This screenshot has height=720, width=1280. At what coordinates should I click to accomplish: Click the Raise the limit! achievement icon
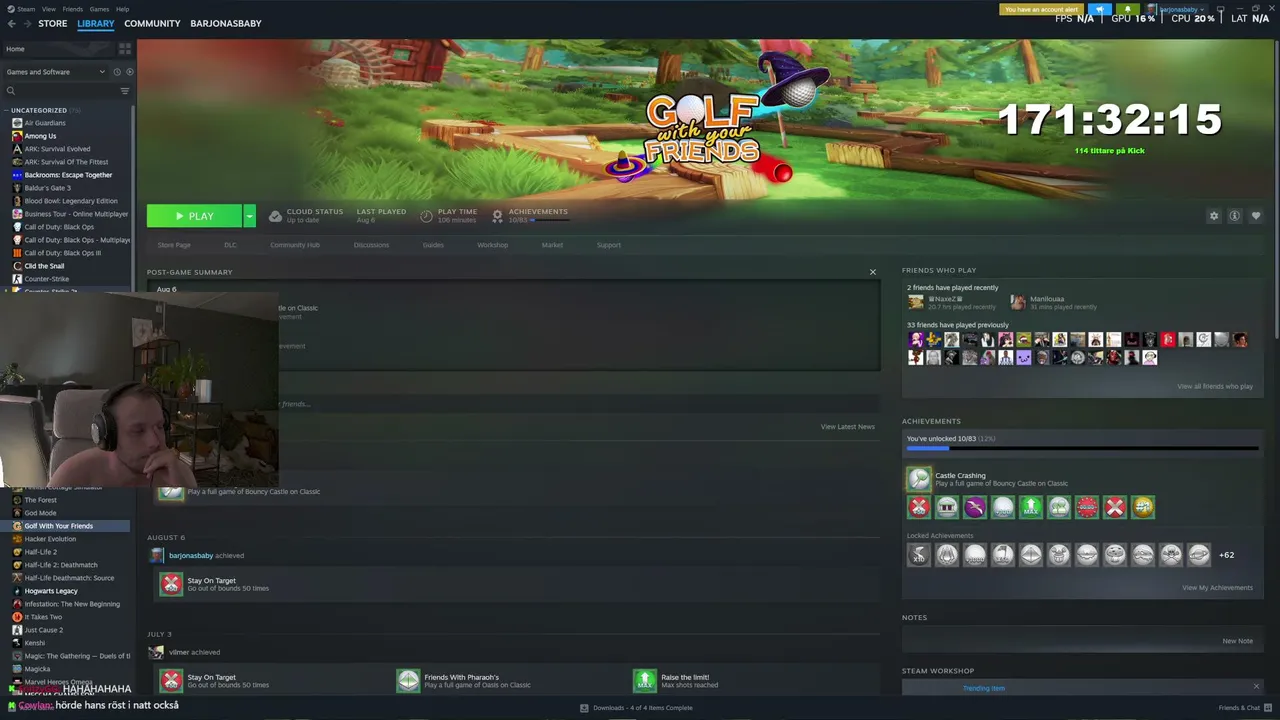tap(645, 681)
